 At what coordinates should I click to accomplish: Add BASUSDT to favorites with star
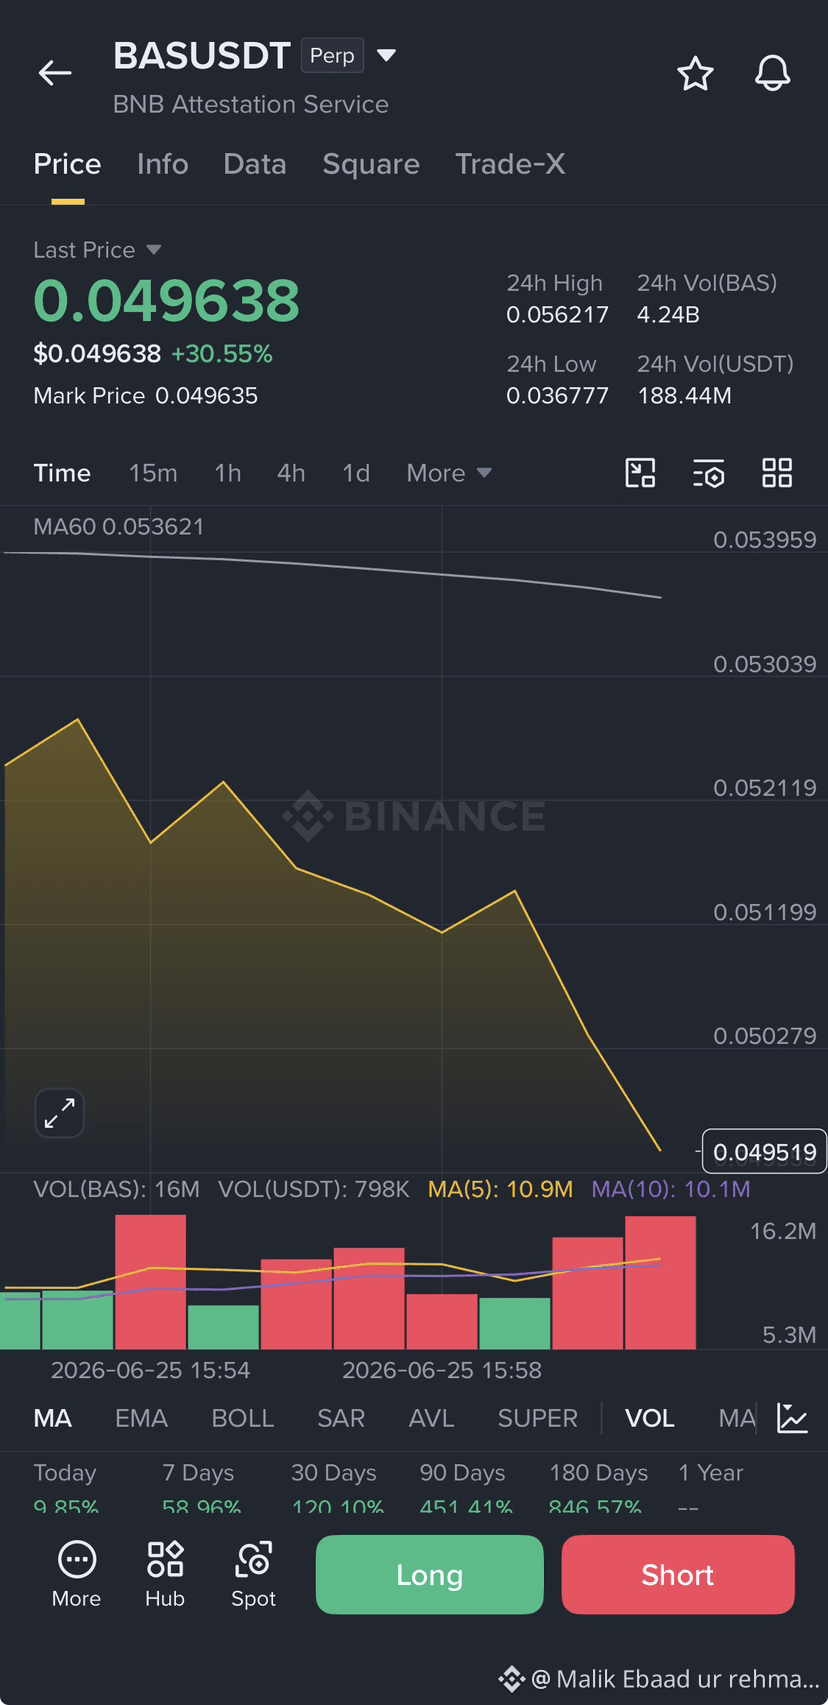pyautogui.click(x=695, y=74)
